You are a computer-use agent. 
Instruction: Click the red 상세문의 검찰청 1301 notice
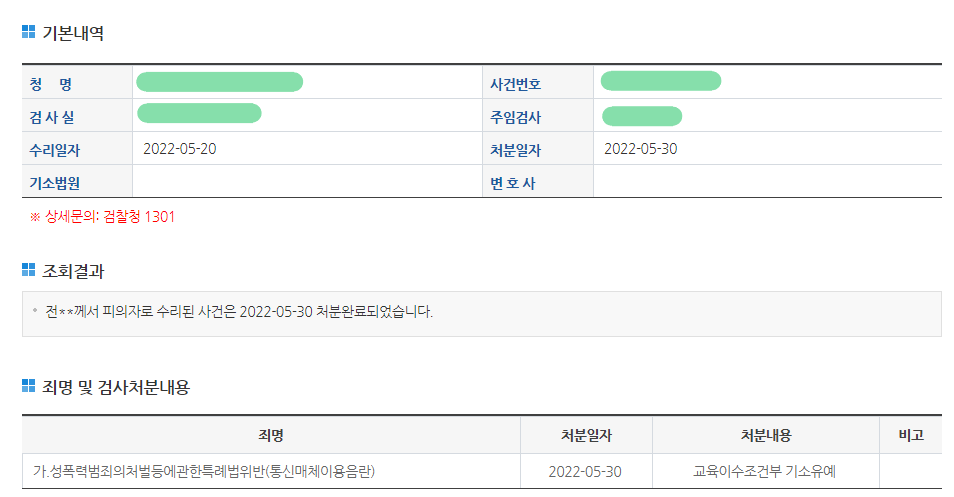click(x=102, y=216)
